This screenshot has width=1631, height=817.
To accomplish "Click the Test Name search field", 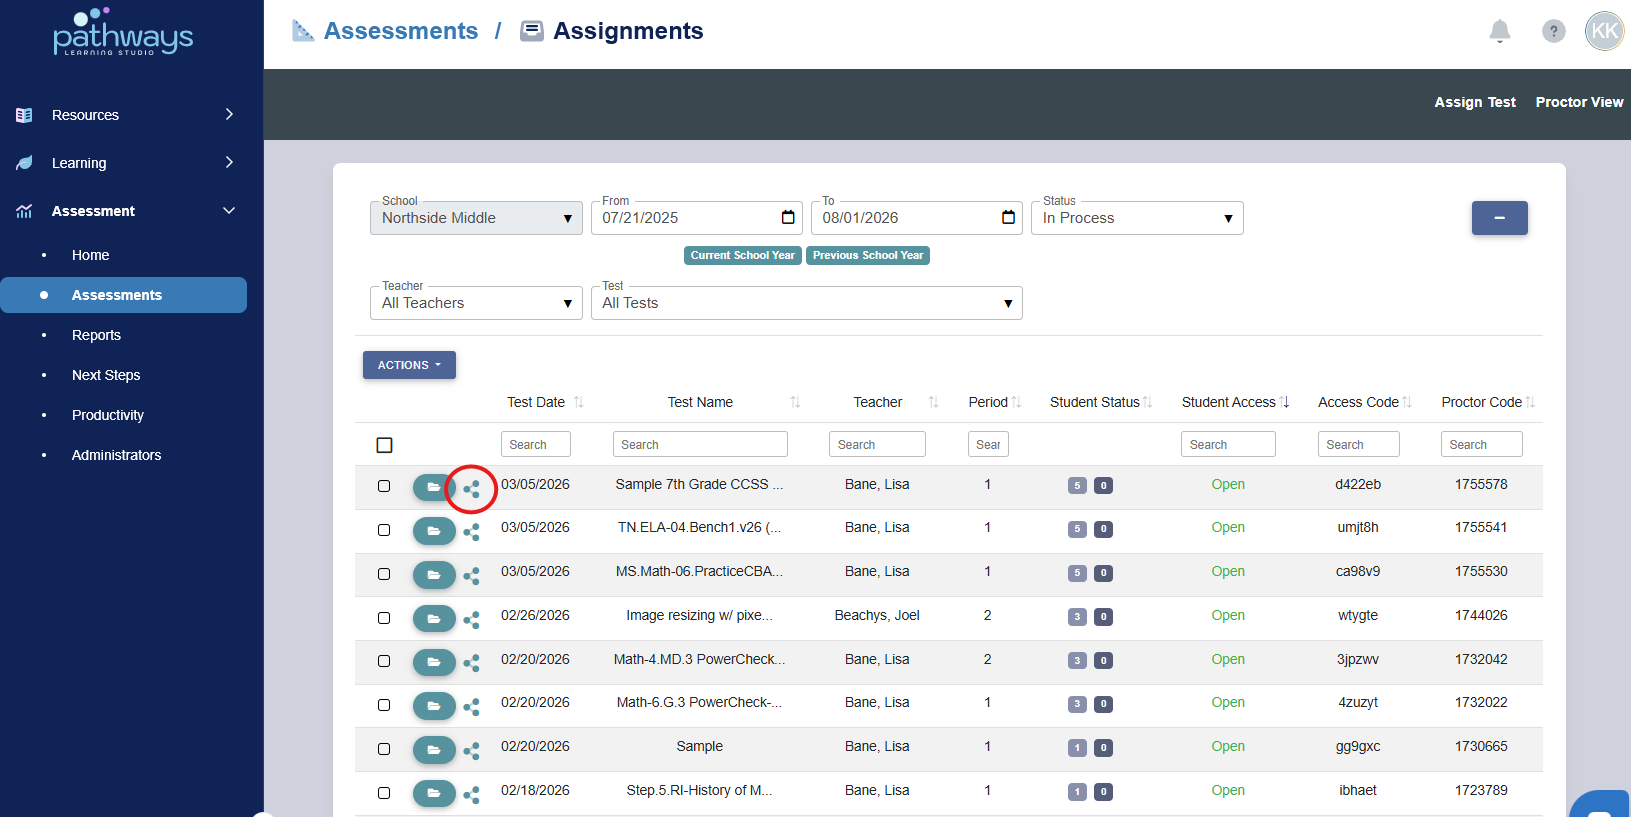I will click(700, 444).
